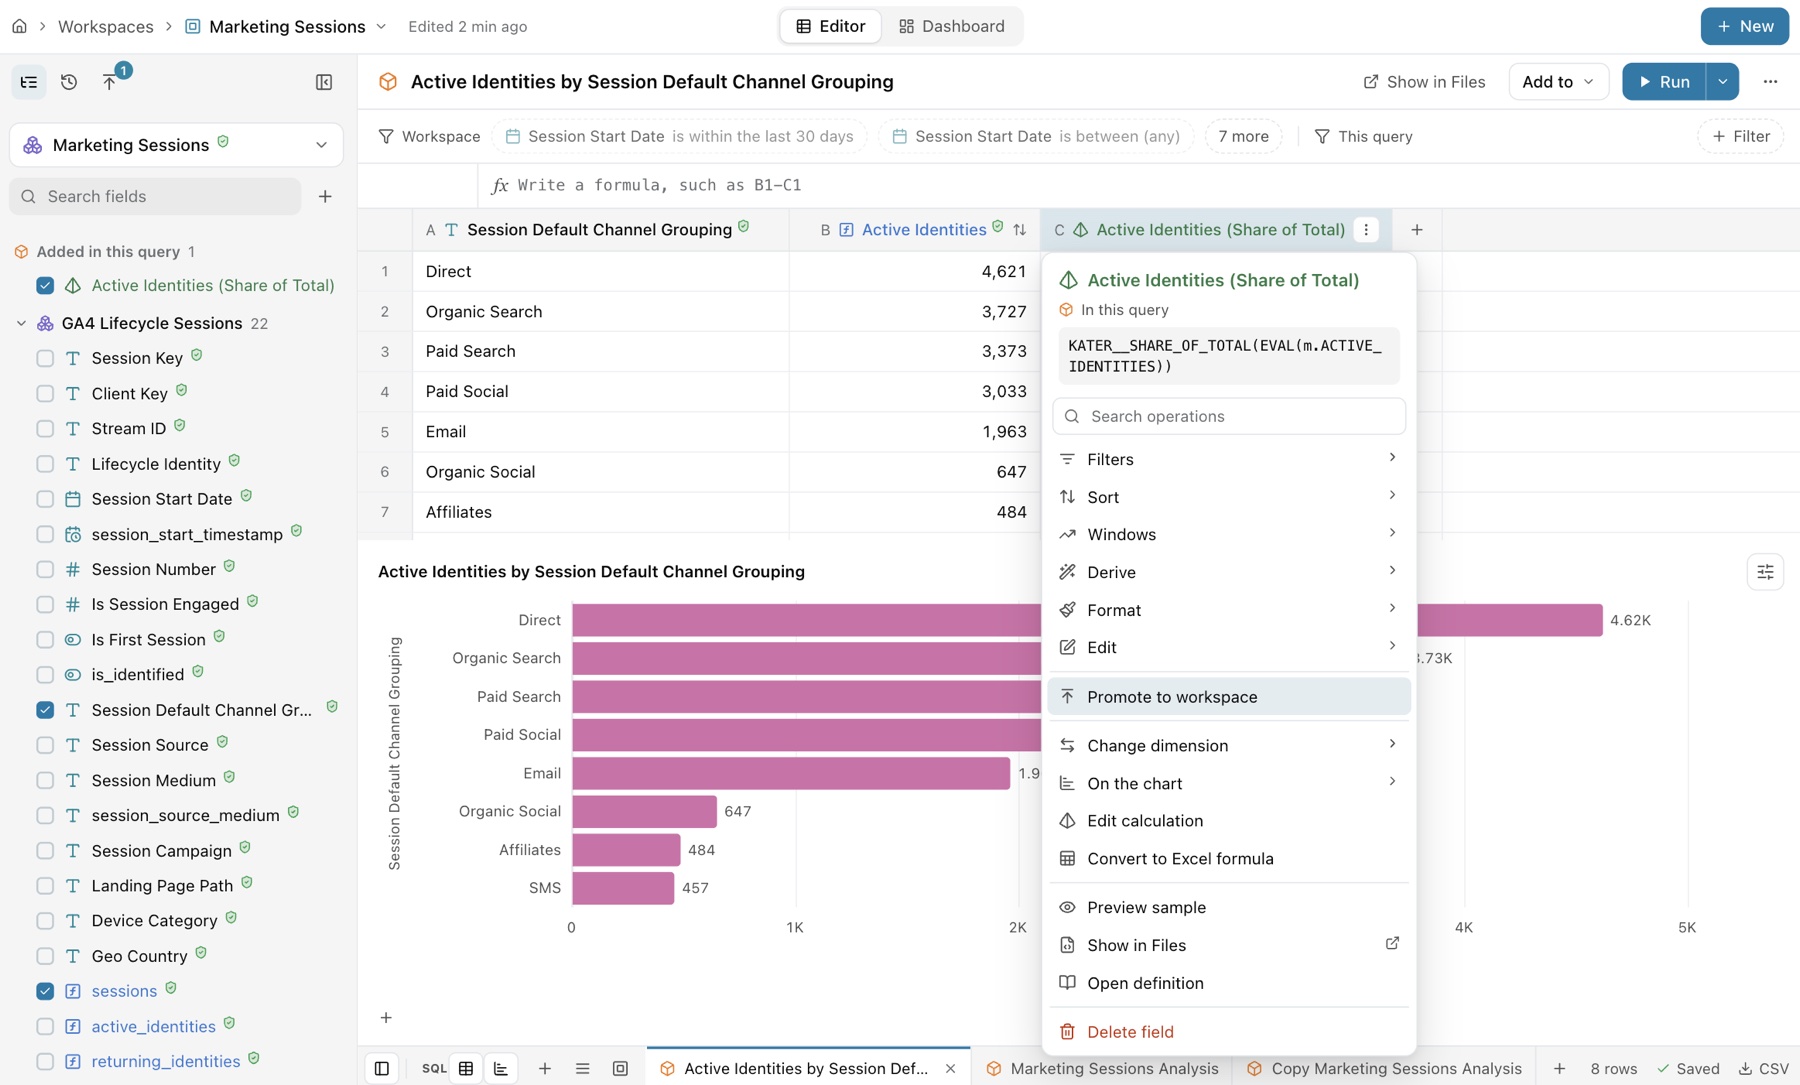
Task: Uncheck the sessions field checkbox
Action: point(45,991)
